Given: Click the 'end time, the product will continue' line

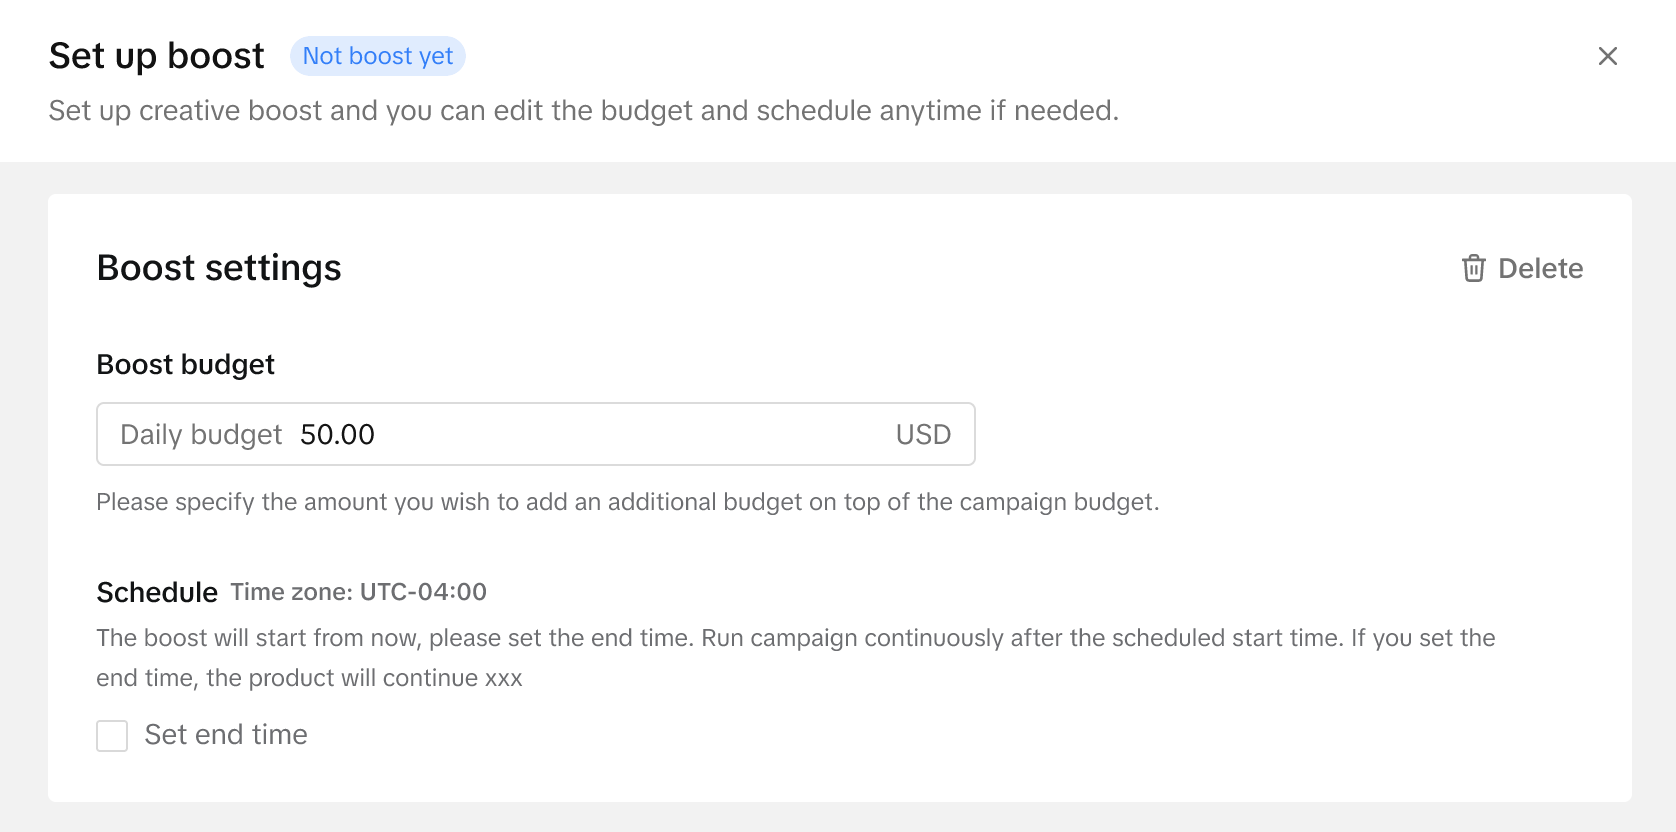Looking at the screenshot, I should (309, 678).
